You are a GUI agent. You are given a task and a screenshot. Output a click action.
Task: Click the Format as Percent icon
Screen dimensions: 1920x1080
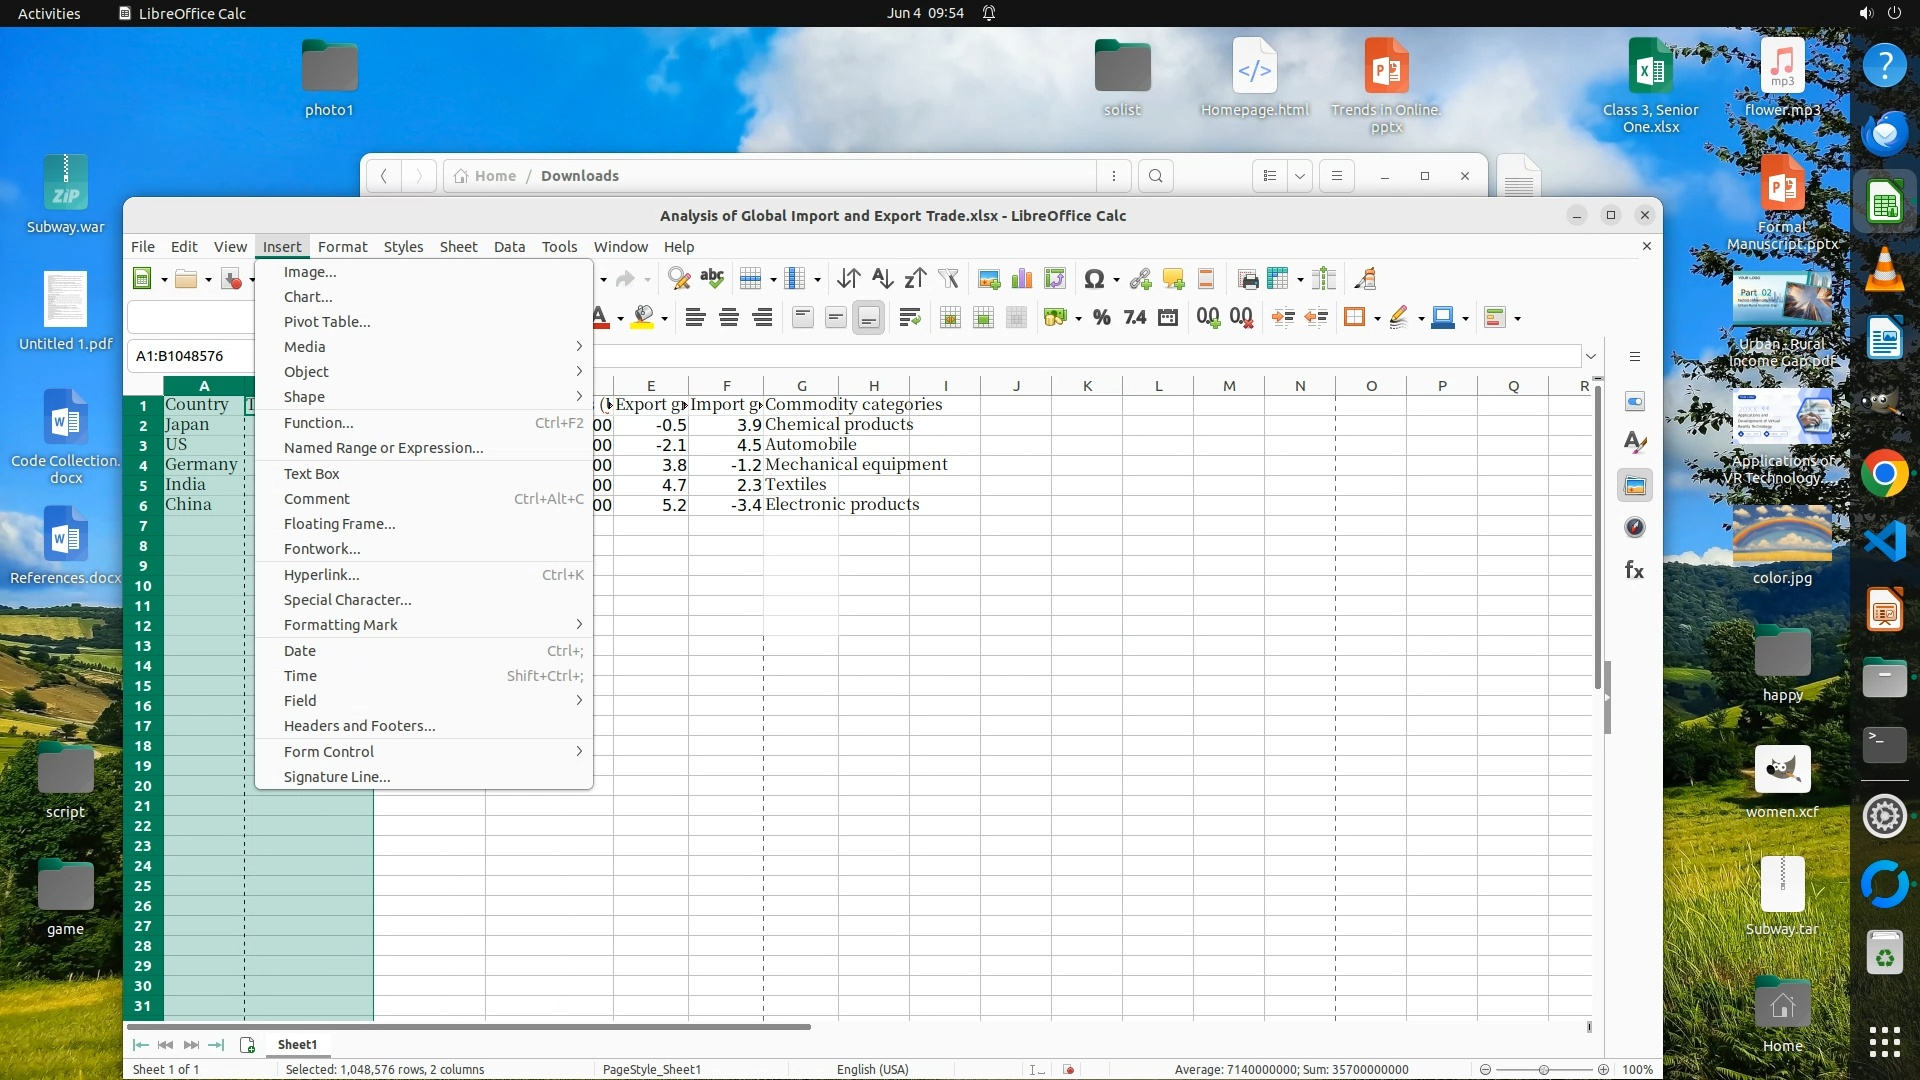point(1101,318)
